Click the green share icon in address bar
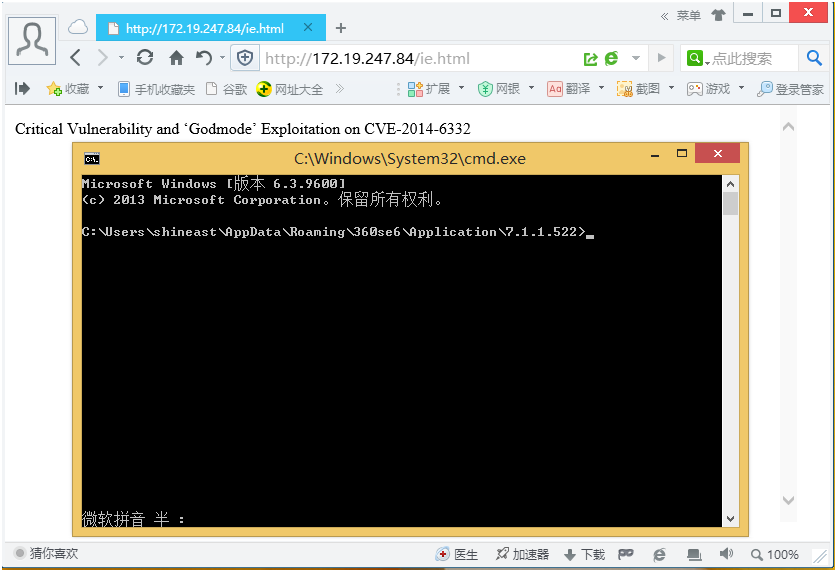 click(x=590, y=59)
